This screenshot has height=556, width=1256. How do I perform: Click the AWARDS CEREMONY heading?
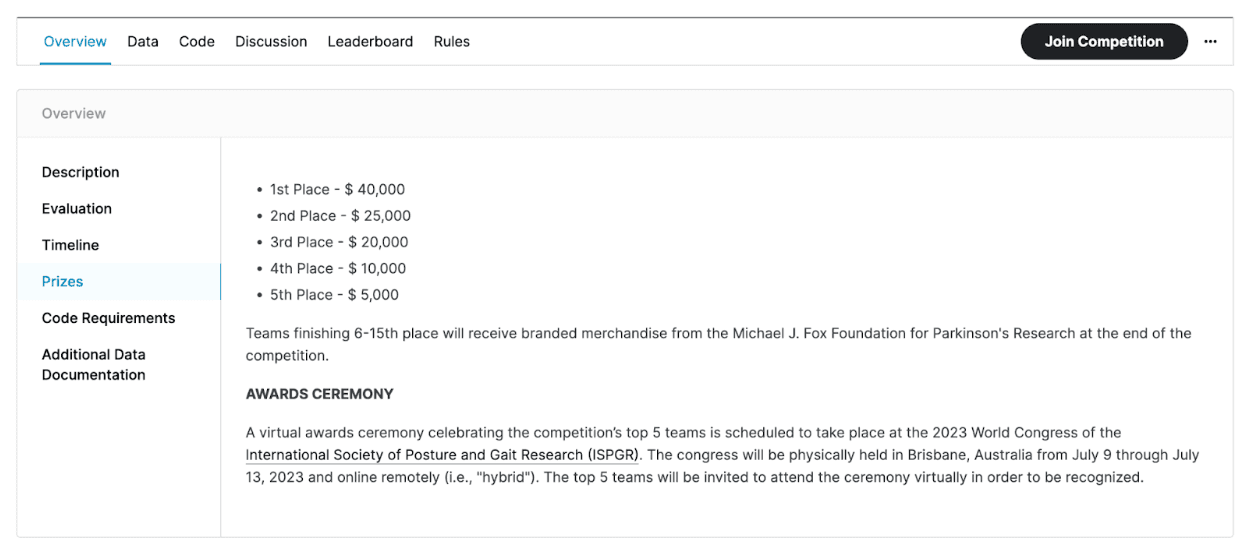coord(319,394)
